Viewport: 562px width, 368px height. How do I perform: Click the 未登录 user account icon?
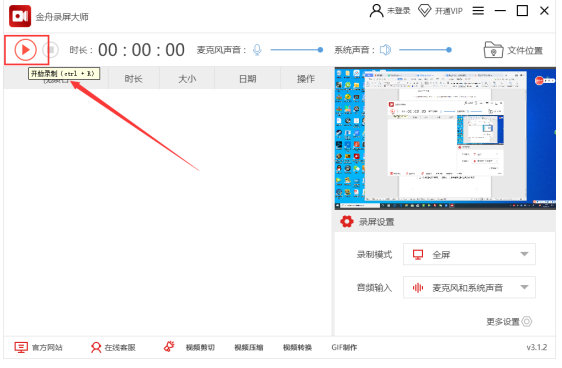(x=390, y=11)
